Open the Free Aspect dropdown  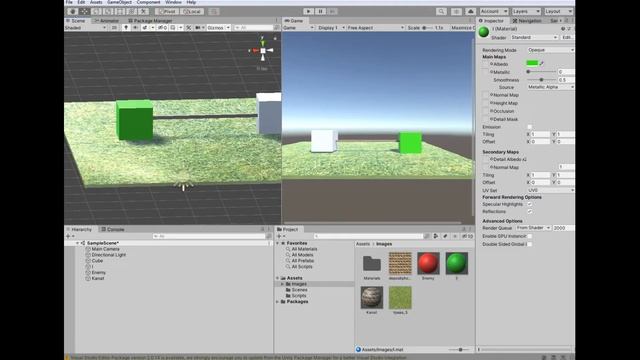376,27
